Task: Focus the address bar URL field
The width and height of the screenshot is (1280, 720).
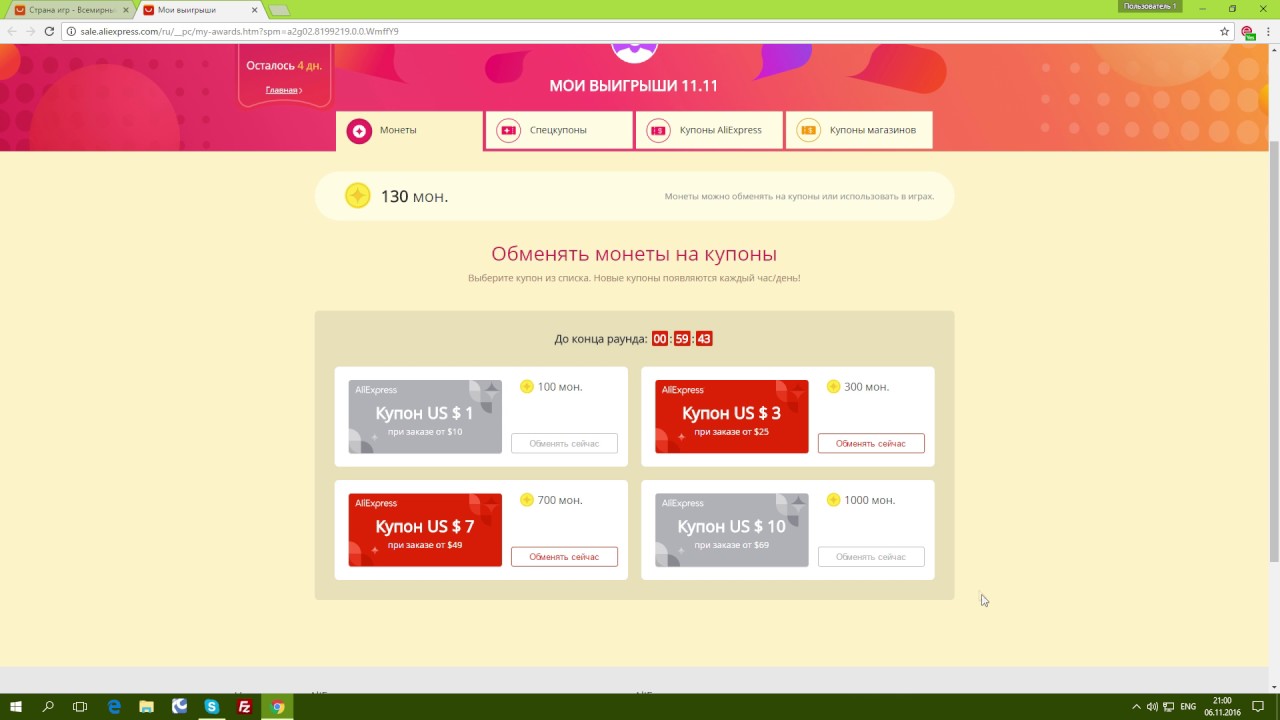Action: [x=640, y=31]
